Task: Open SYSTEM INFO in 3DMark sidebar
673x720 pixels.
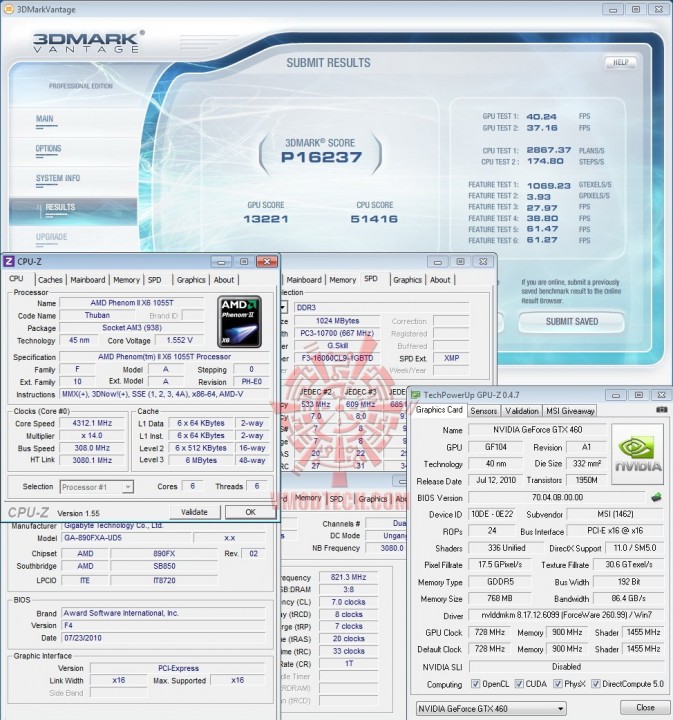Action: pyautogui.click(x=58, y=178)
